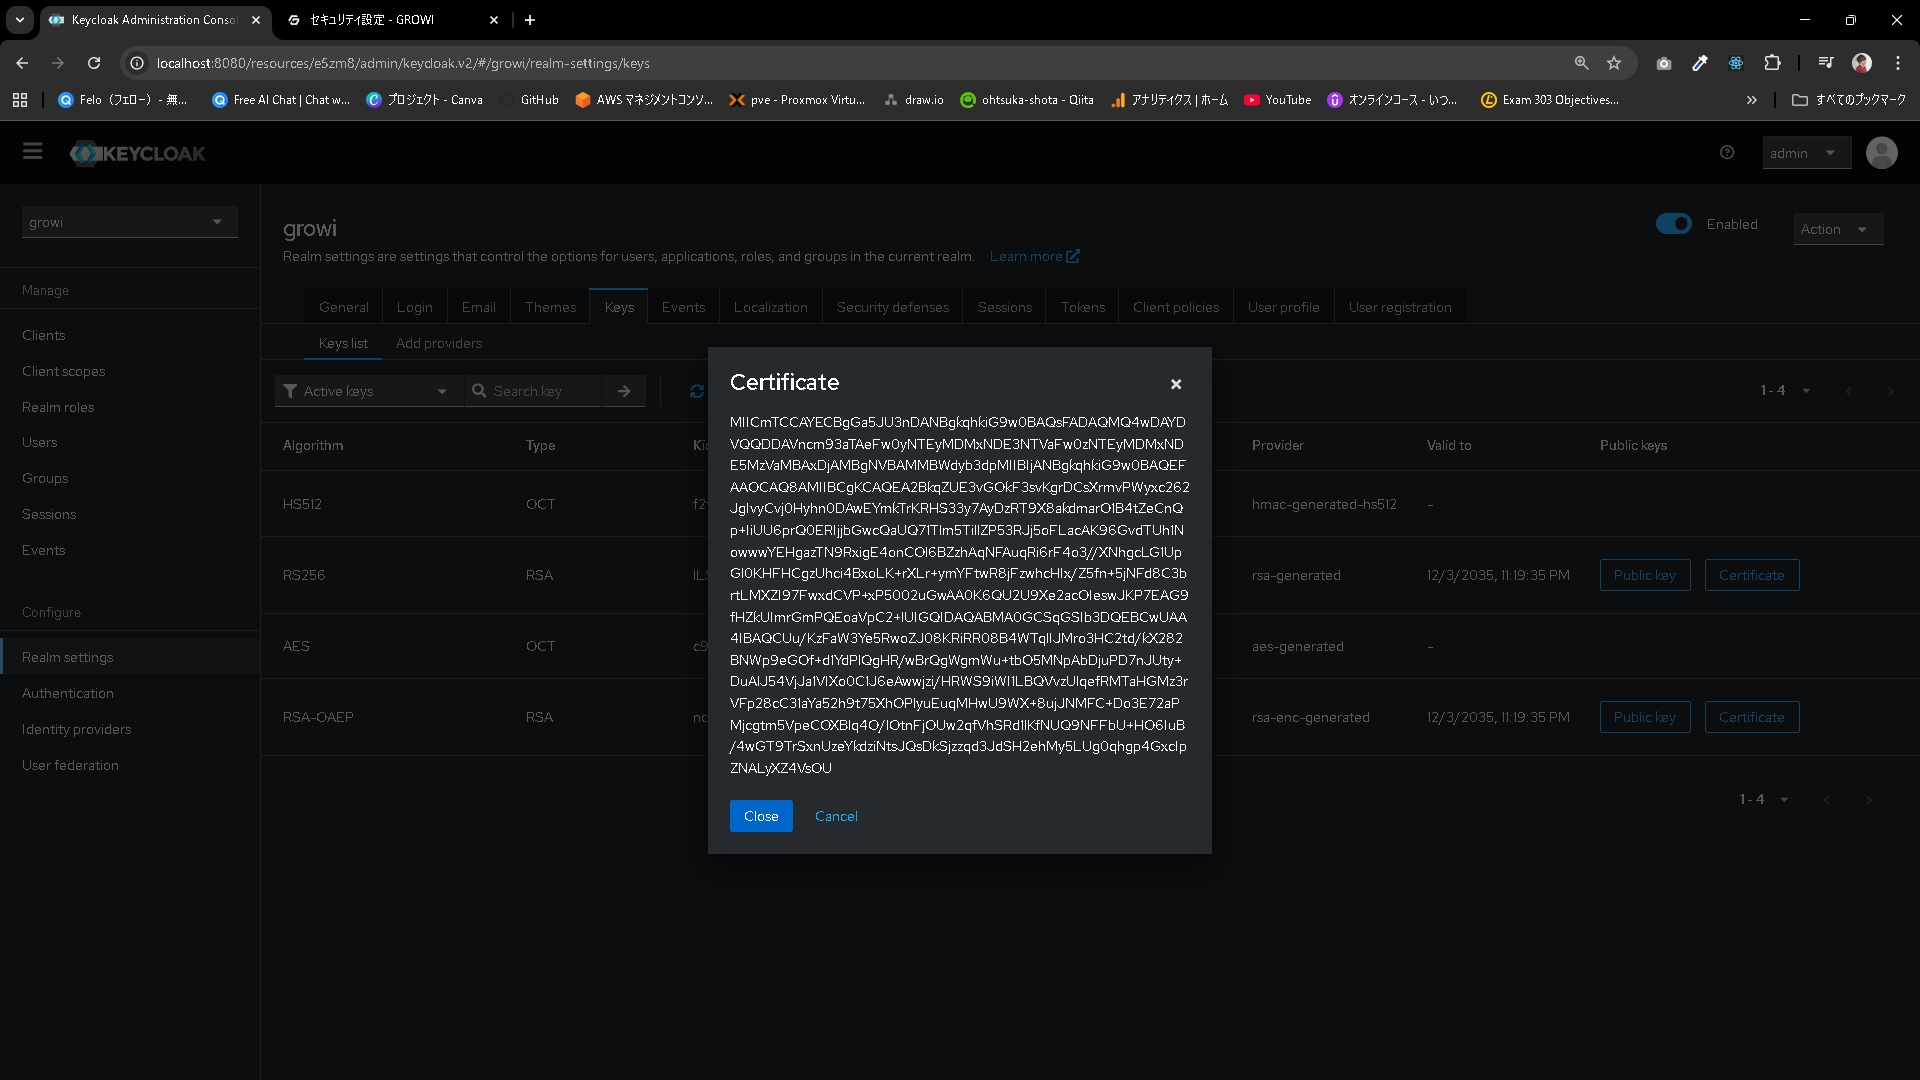This screenshot has width=1920, height=1080.
Task: Click the search arrow button
Action: tap(624, 391)
